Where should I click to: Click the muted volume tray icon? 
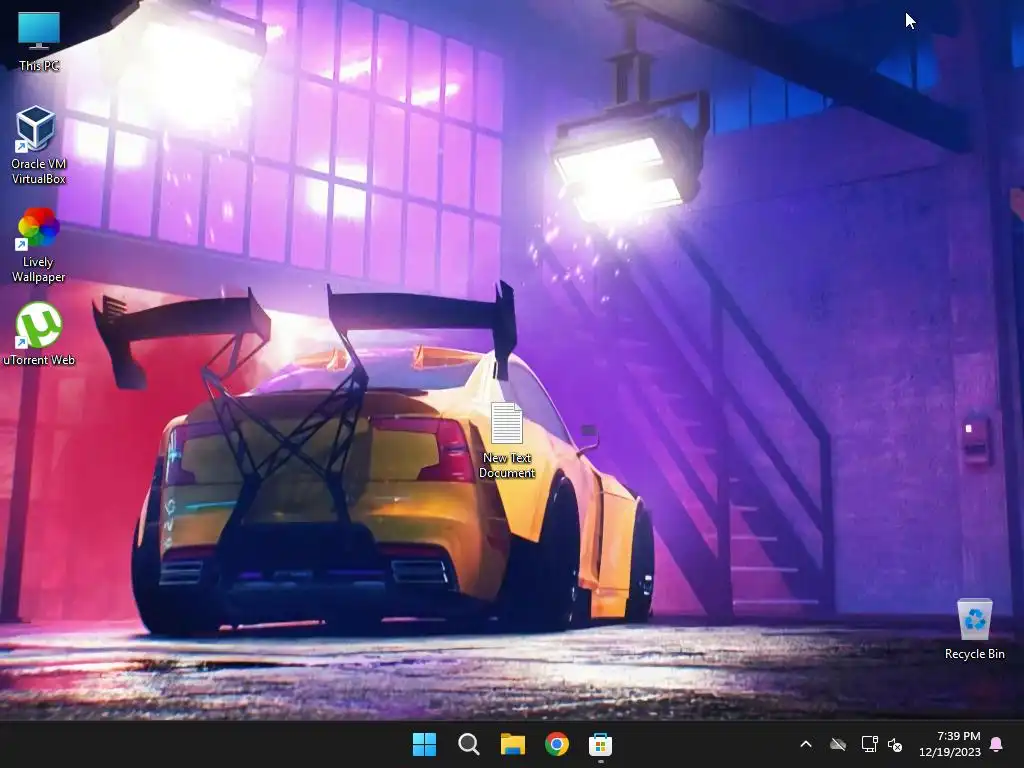pyautogui.click(x=895, y=744)
